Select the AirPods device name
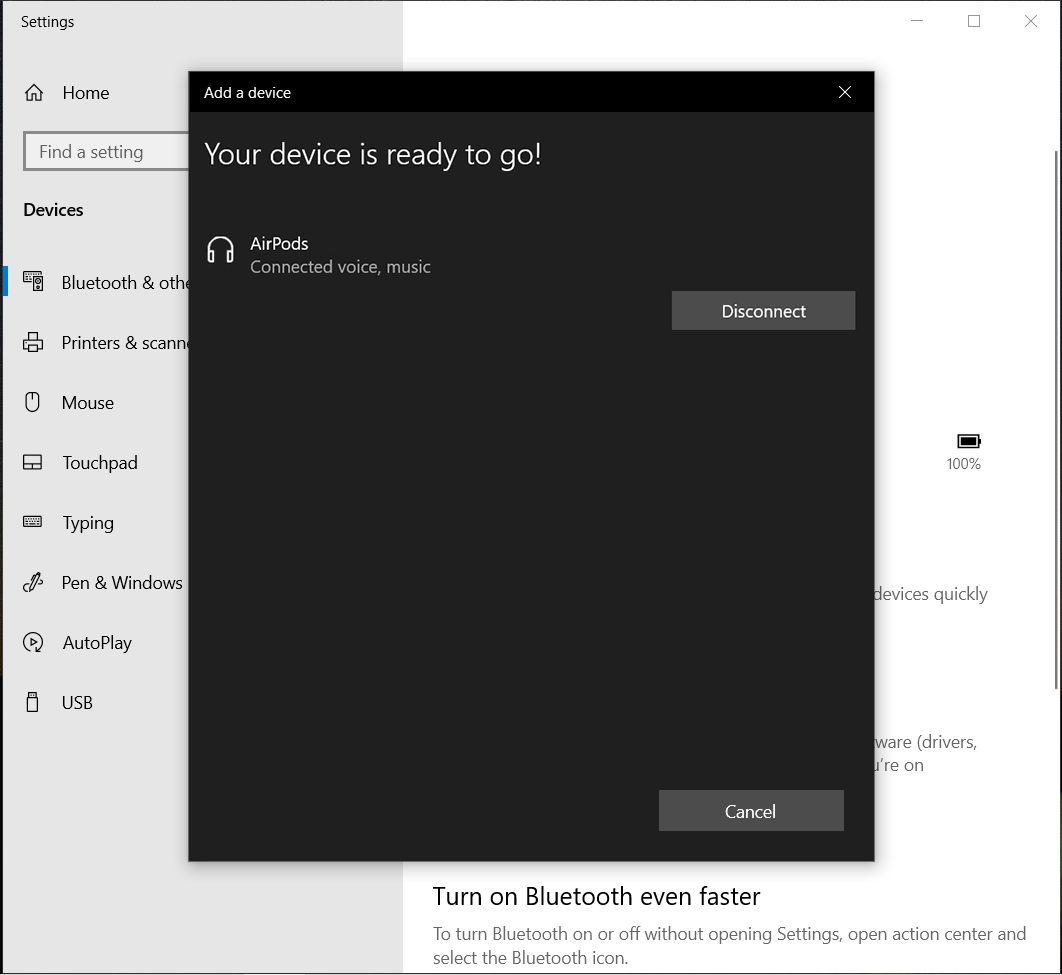The image size is (1062, 975). (x=279, y=243)
